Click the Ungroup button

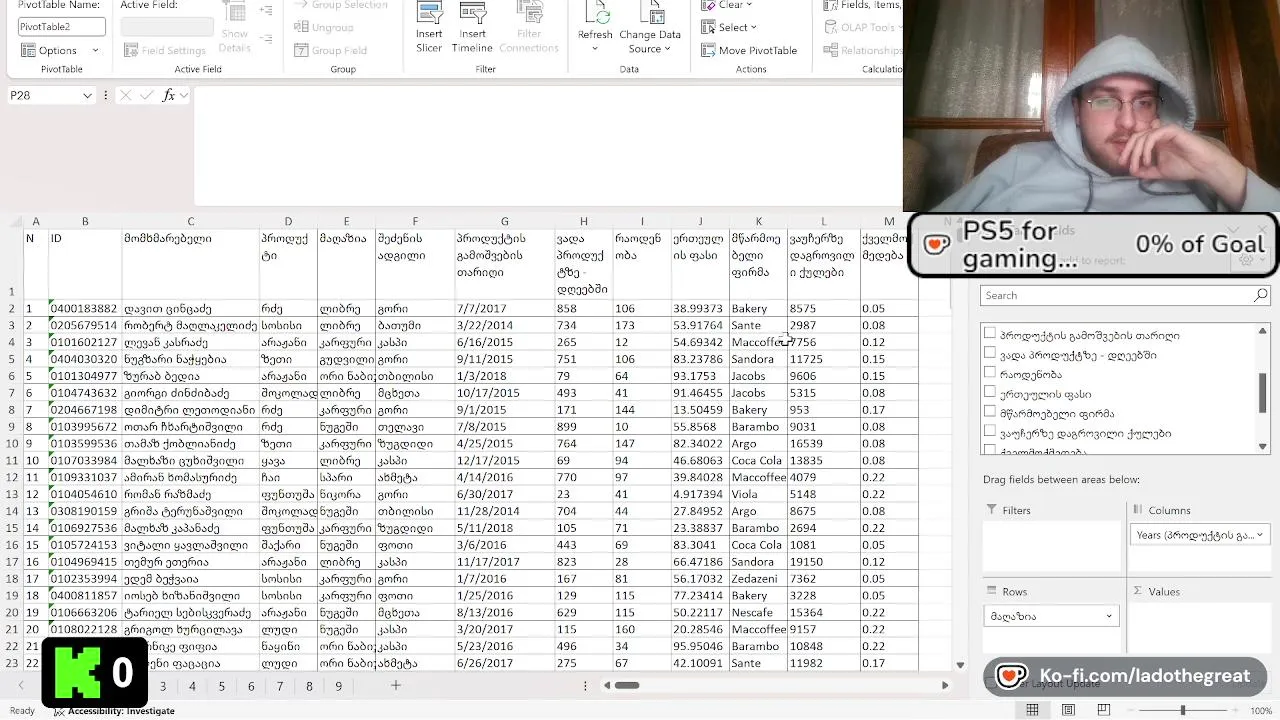pos(323,27)
